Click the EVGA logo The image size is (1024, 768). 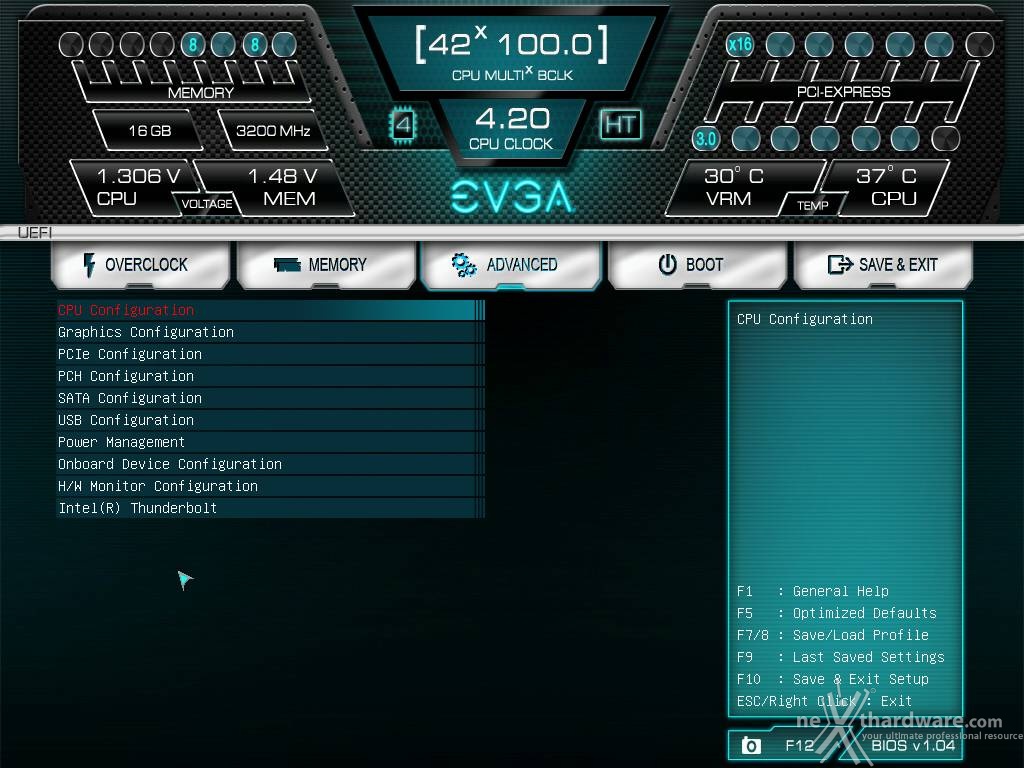pyautogui.click(x=512, y=197)
